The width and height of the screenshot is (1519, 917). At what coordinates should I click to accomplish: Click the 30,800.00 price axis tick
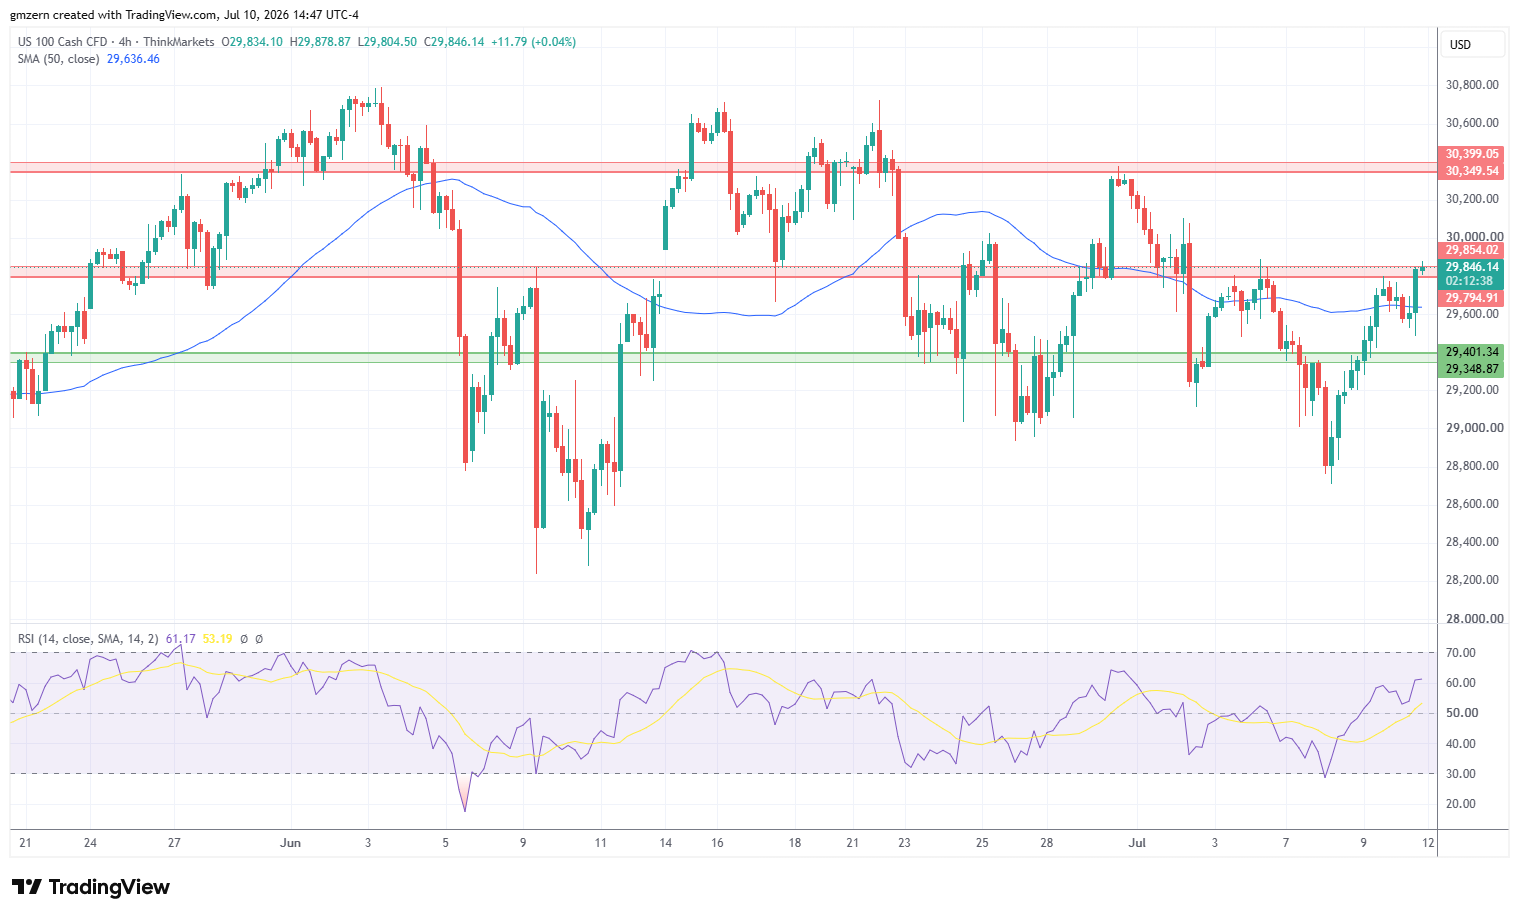tap(1472, 85)
